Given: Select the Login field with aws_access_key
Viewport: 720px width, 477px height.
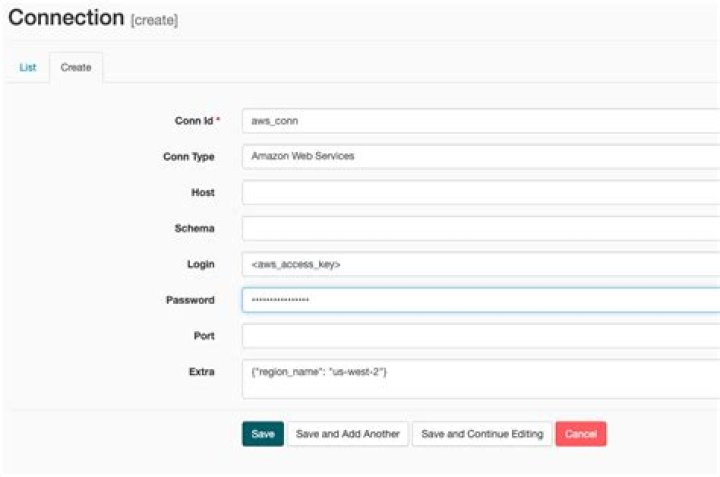Looking at the screenshot, I should pos(480,264).
